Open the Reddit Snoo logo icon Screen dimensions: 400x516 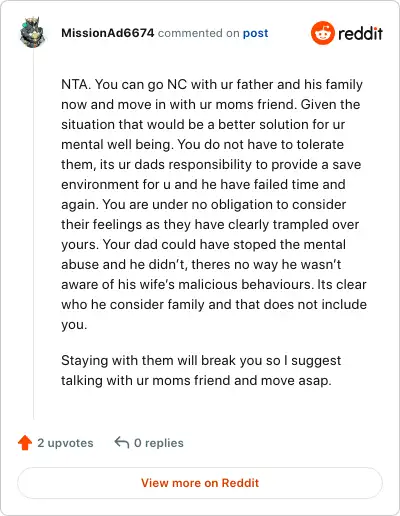(322, 33)
